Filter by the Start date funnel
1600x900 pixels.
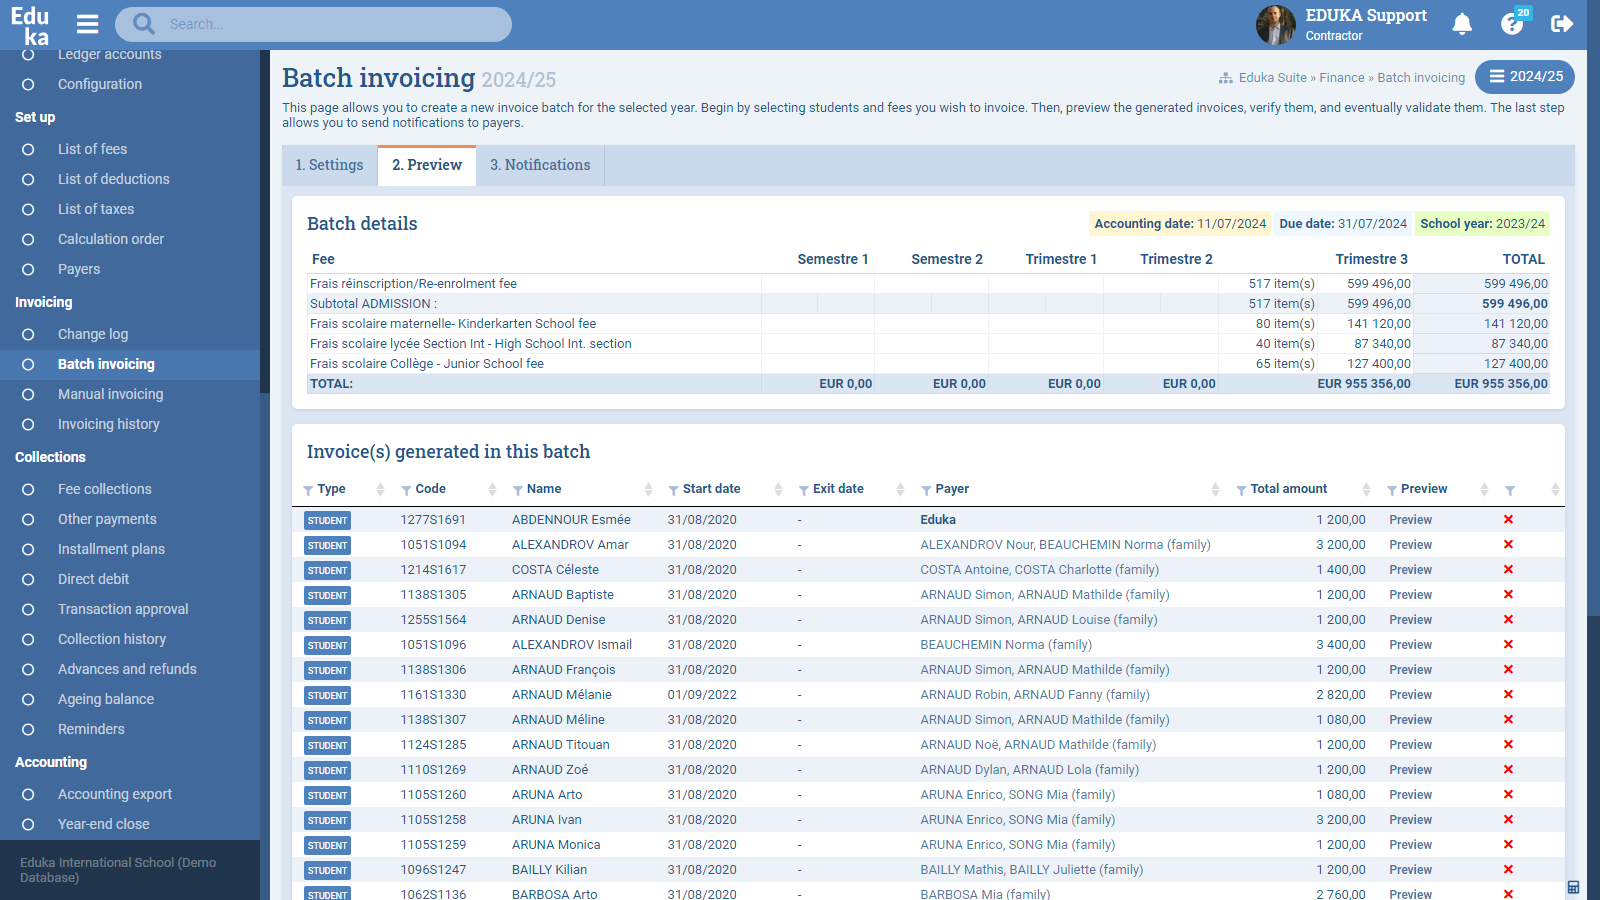pyautogui.click(x=674, y=490)
